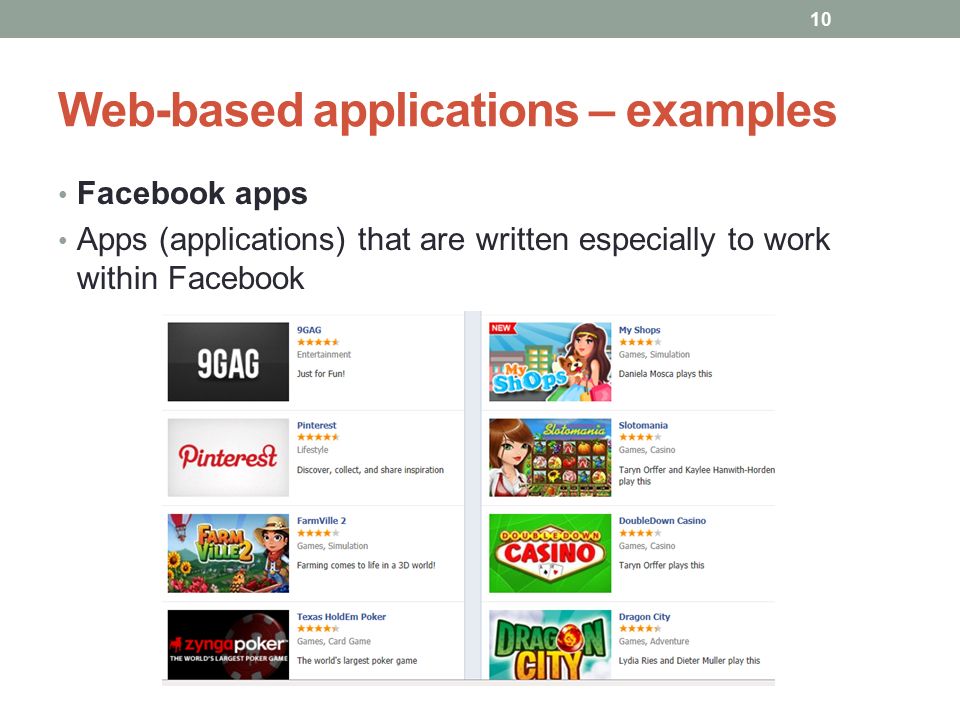Click the NEW badge on My Shops

[x=502, y=328]
